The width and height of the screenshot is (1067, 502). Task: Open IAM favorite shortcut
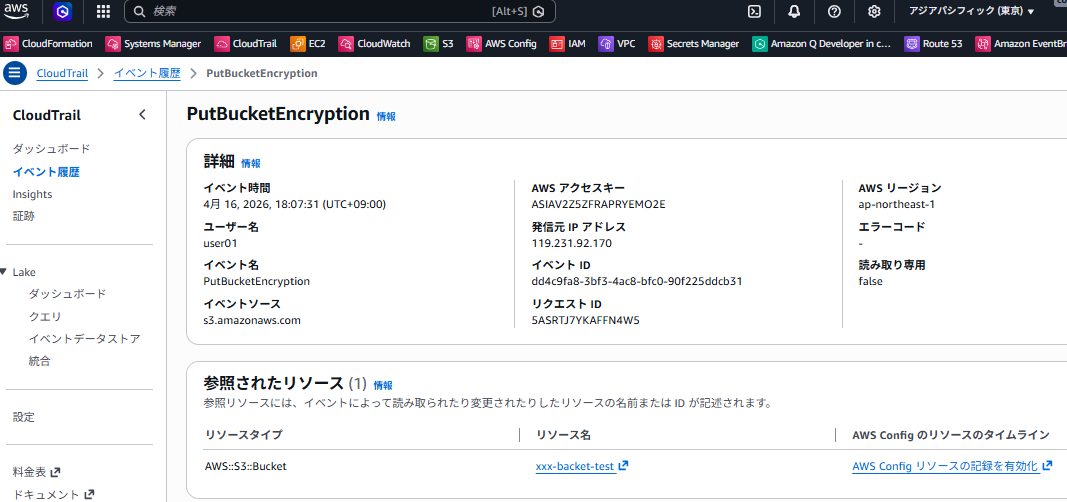click(568, 44)
